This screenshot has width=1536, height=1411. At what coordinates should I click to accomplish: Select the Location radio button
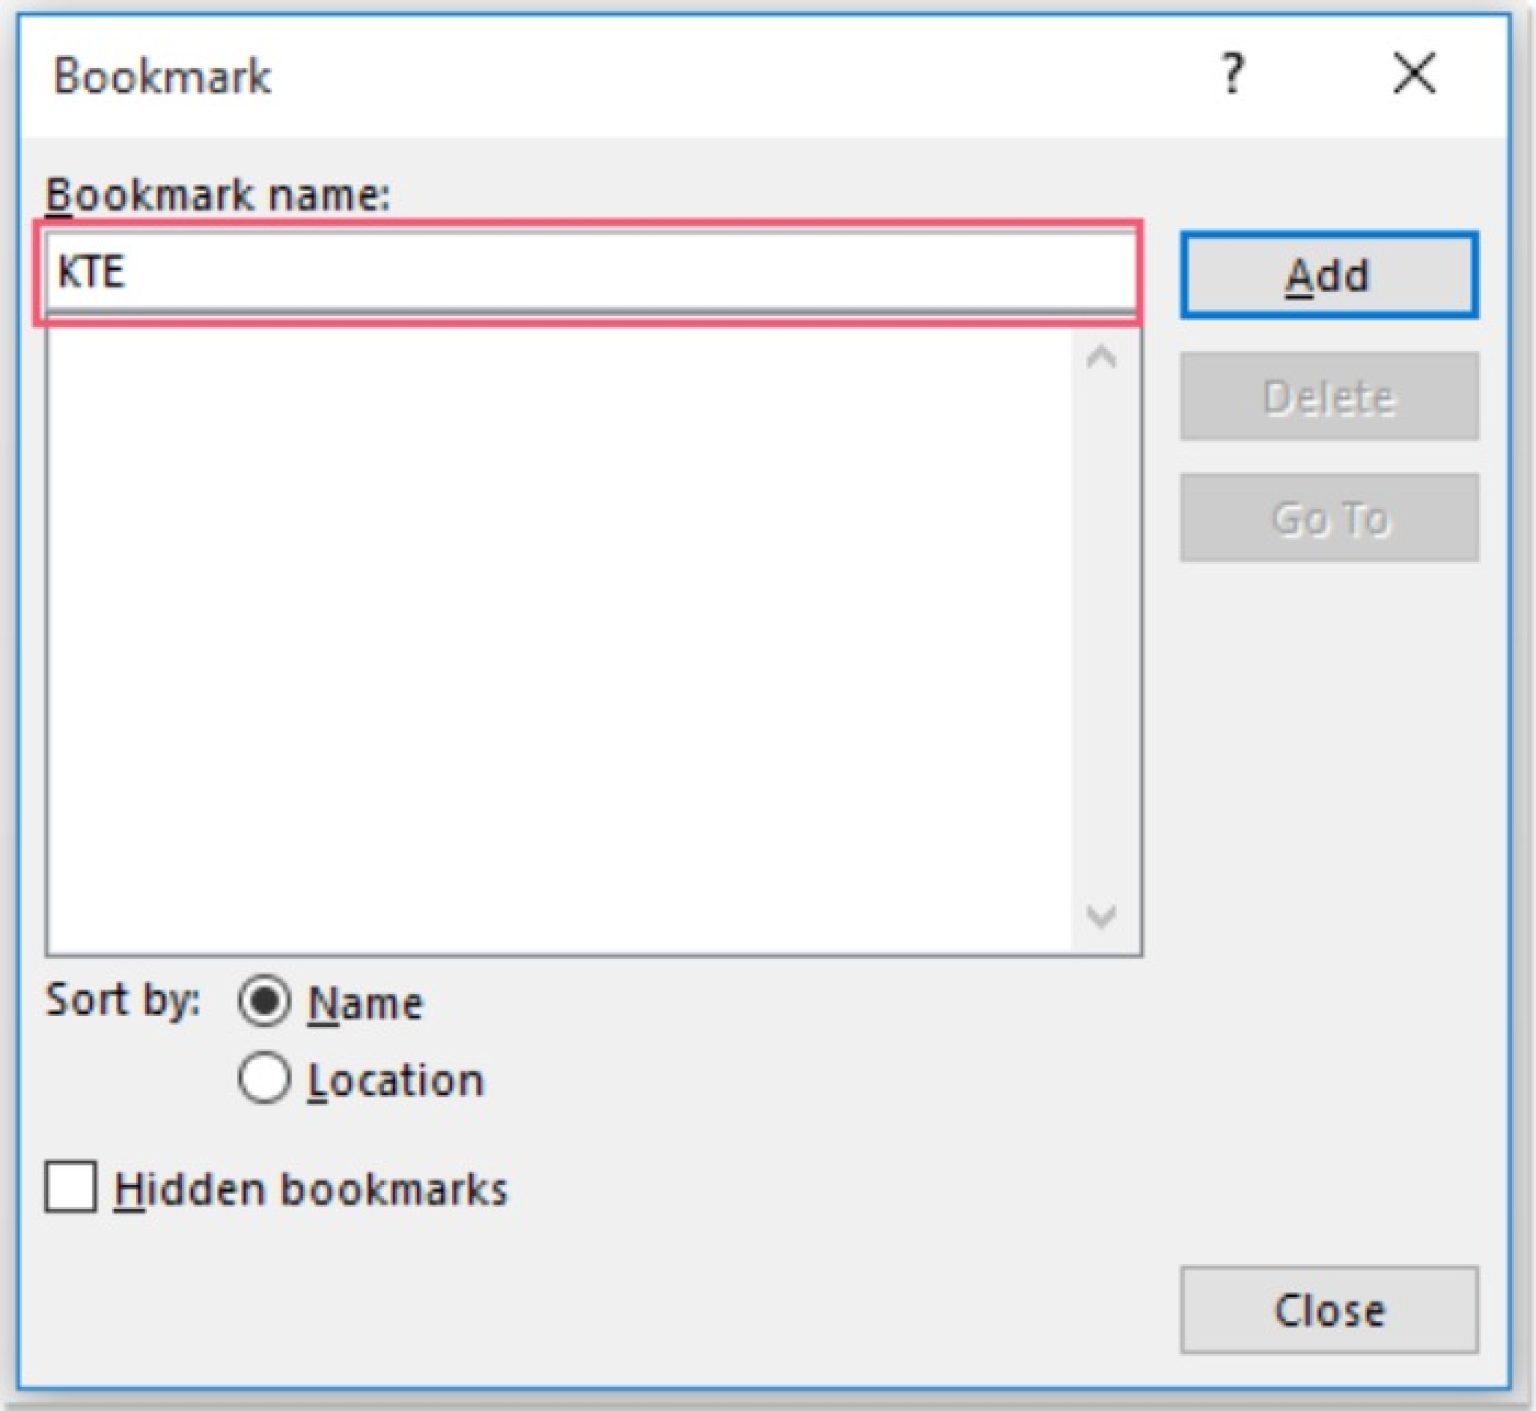(x=265, y=1079)
